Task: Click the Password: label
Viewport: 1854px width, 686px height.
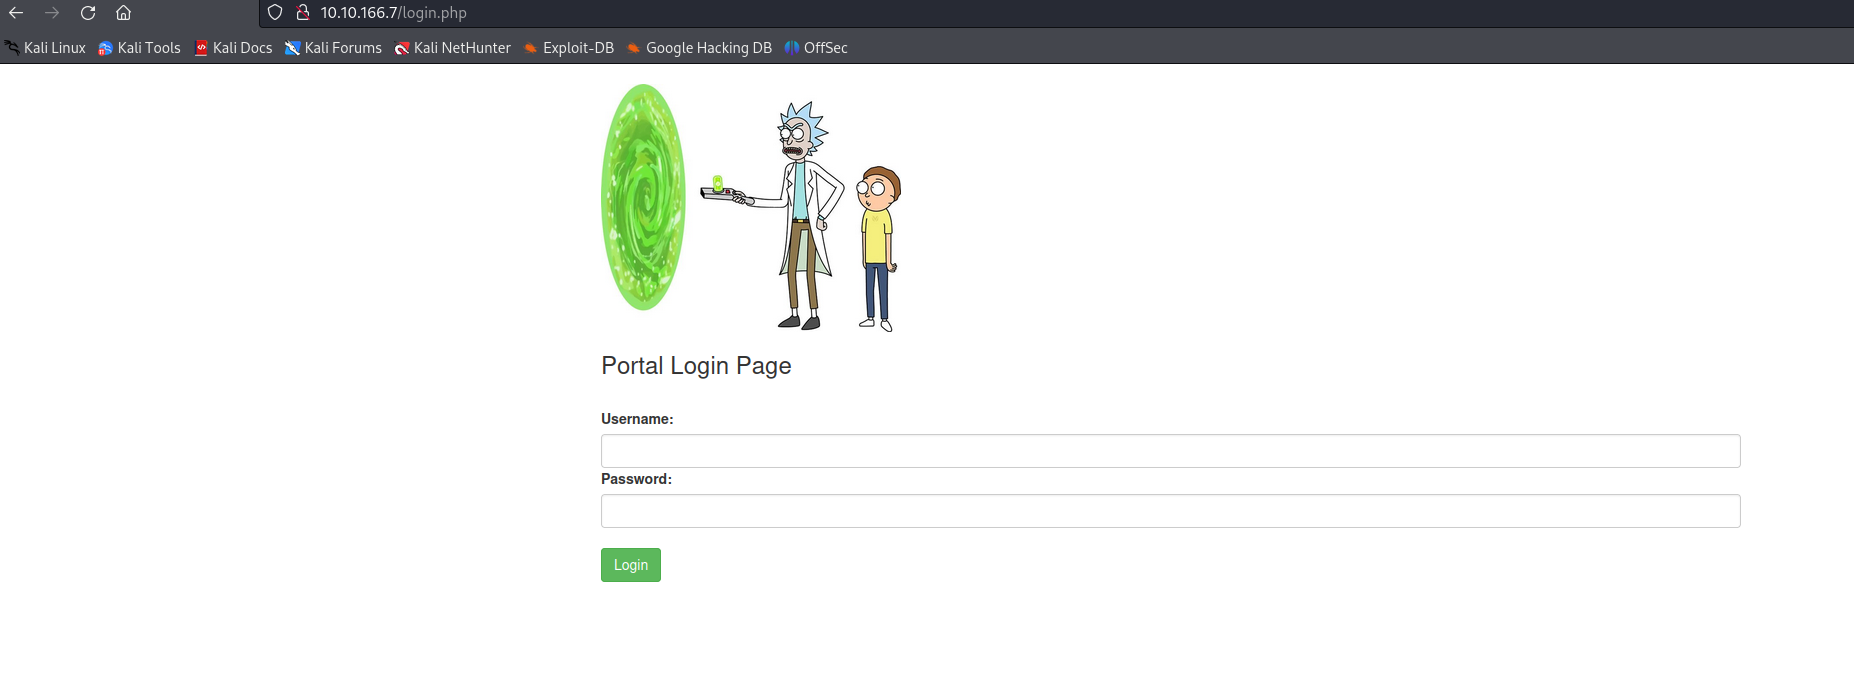Action: (636, 479)
